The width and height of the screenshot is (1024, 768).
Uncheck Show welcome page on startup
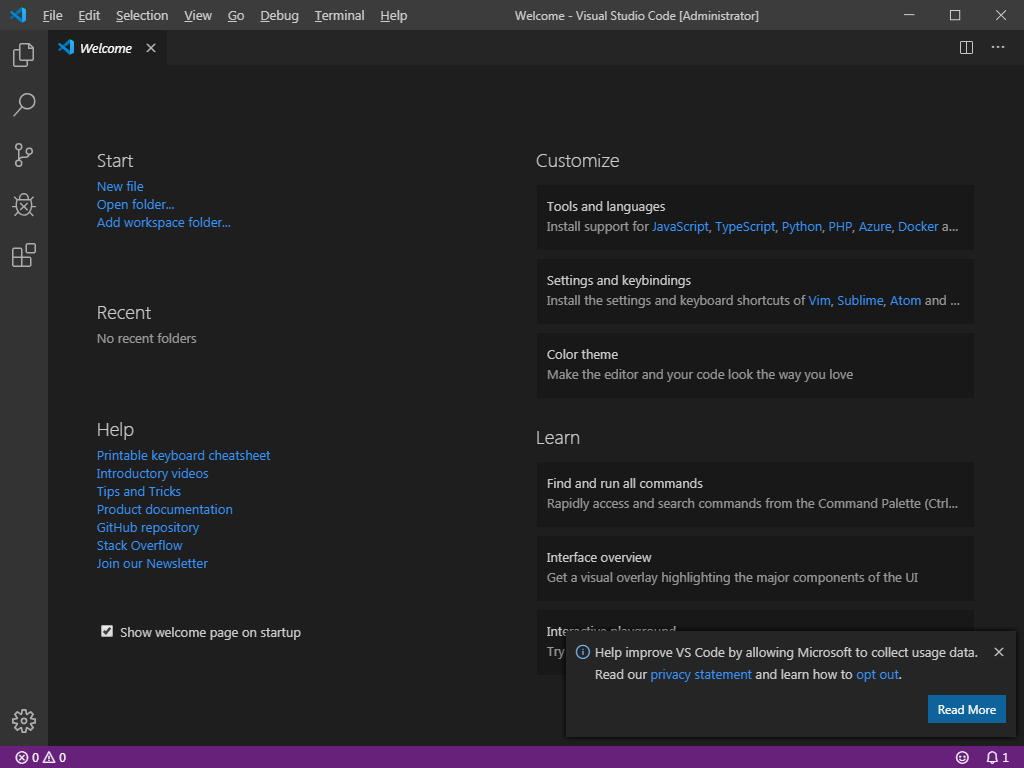(107, 631)
